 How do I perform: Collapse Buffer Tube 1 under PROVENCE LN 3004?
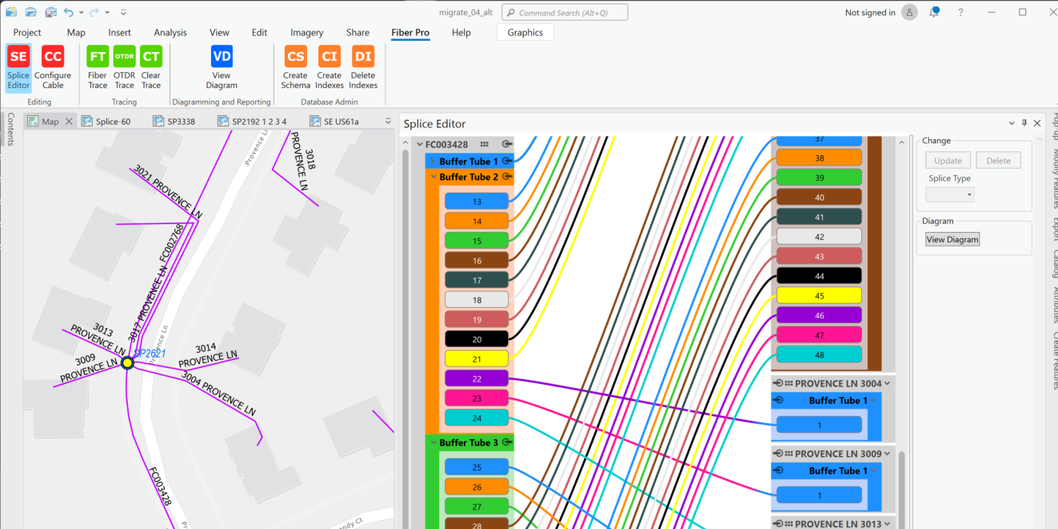point(873,400)
